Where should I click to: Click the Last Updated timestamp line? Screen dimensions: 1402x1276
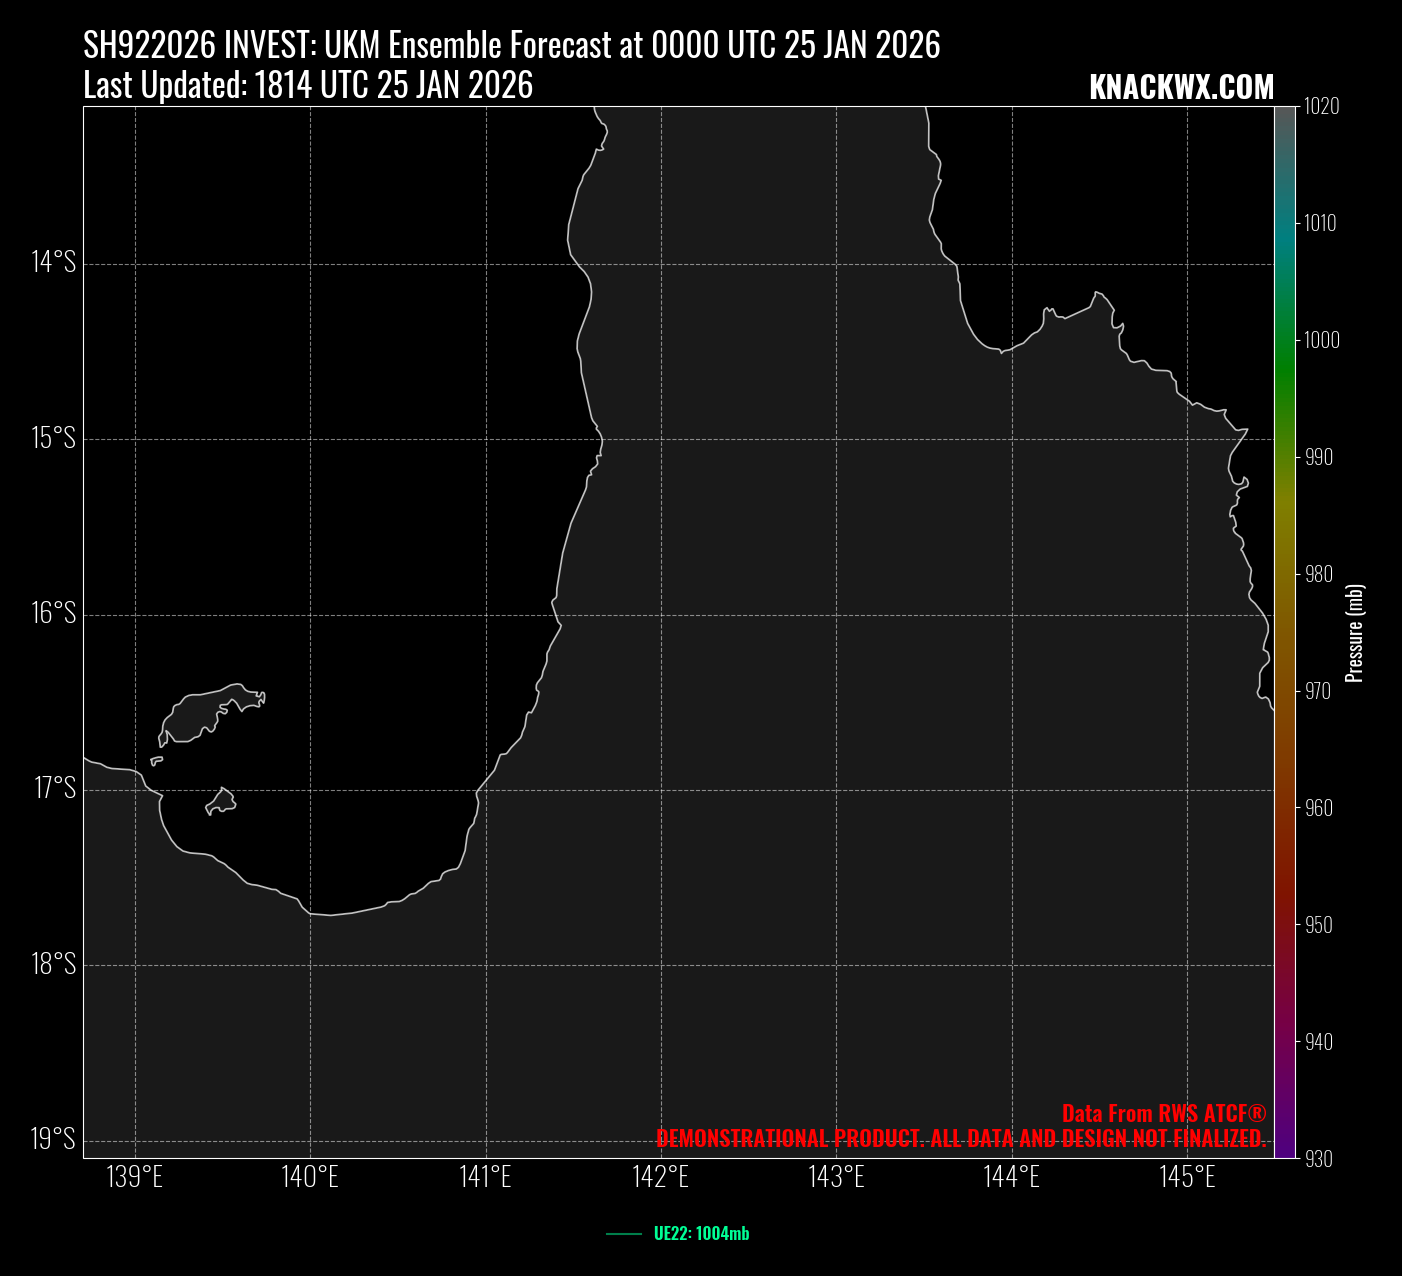(308, 86)
